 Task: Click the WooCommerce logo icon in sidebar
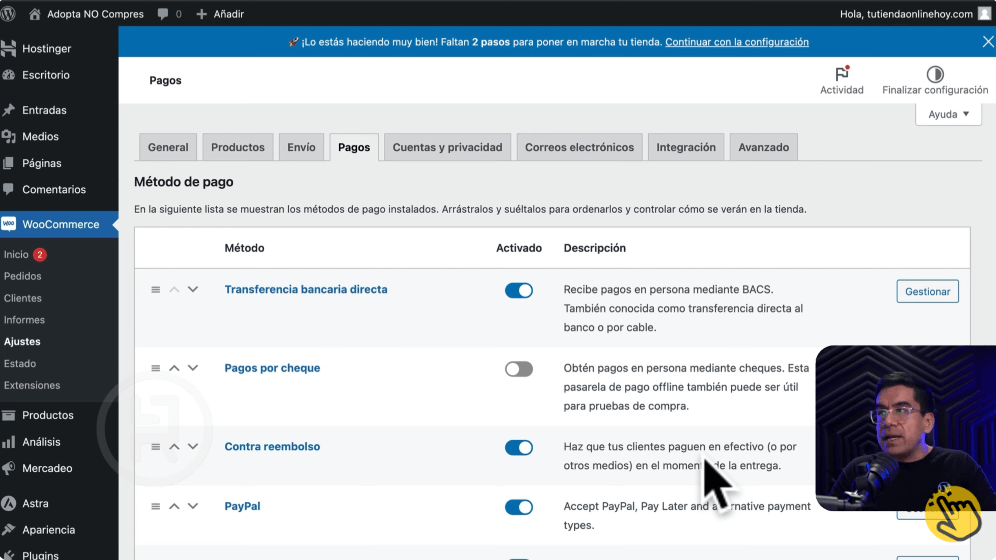[x=9, y=224]
